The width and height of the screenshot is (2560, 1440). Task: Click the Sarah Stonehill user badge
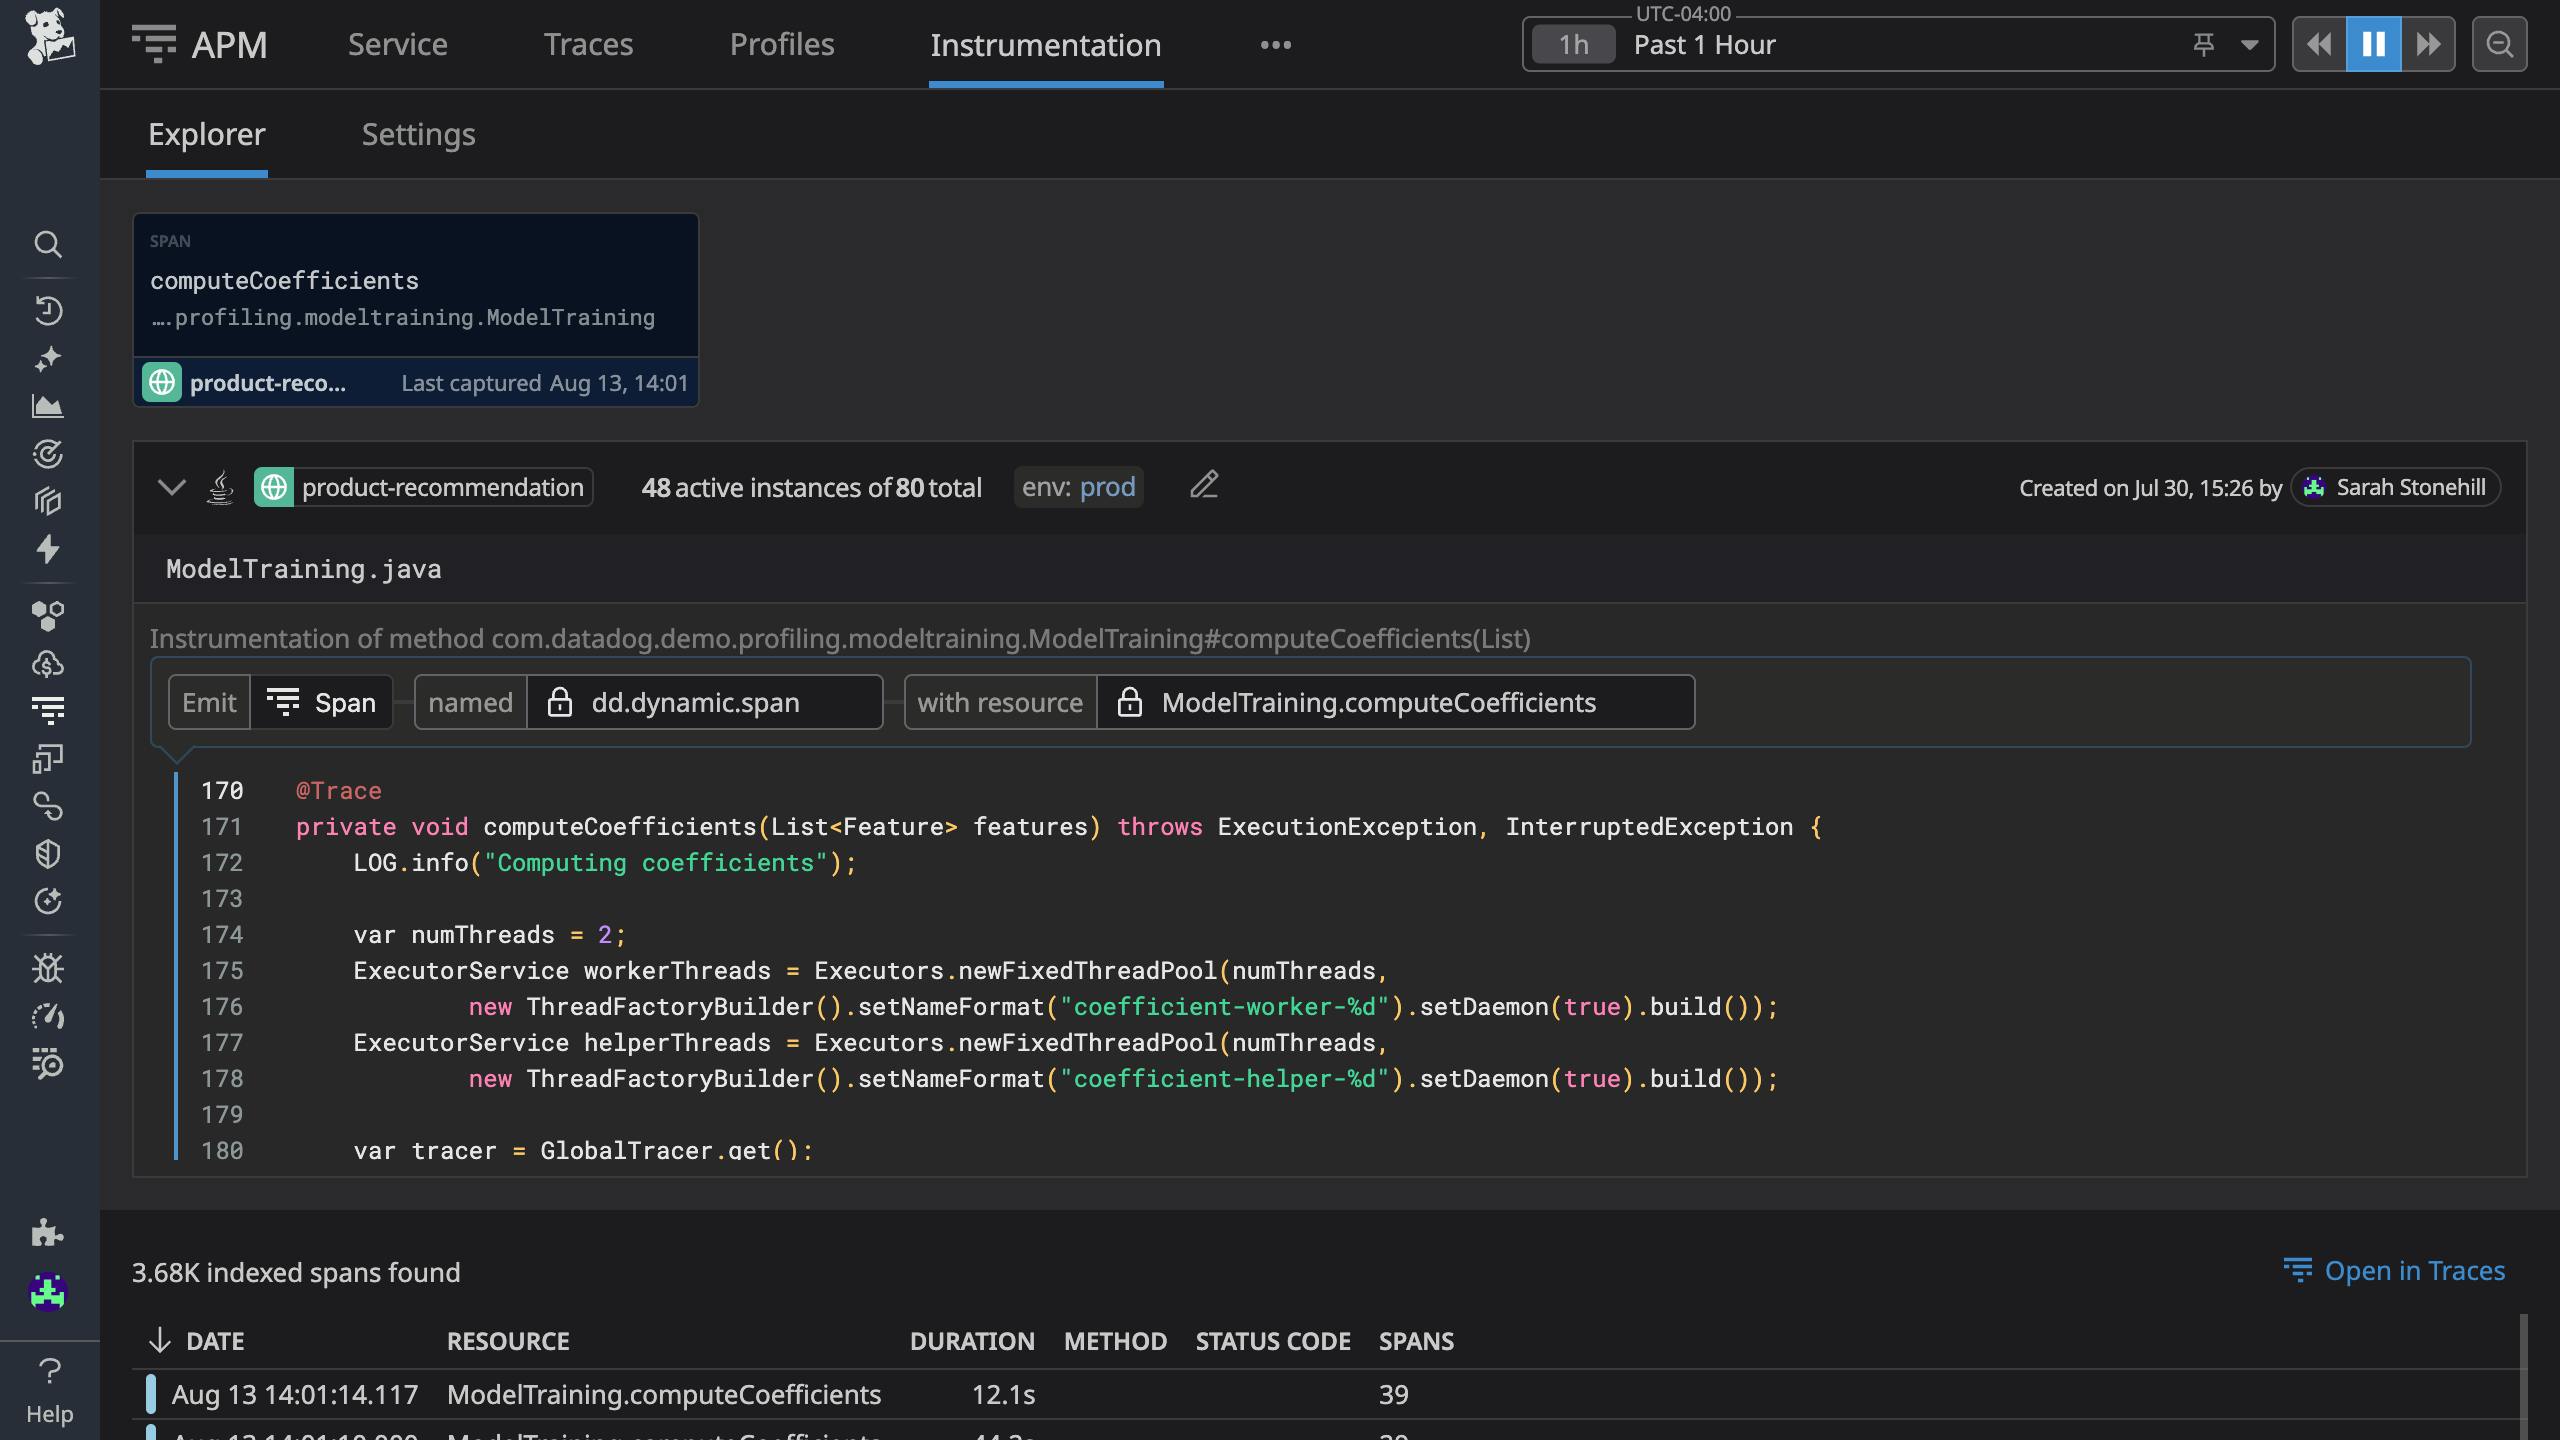tap(2395, 487)
